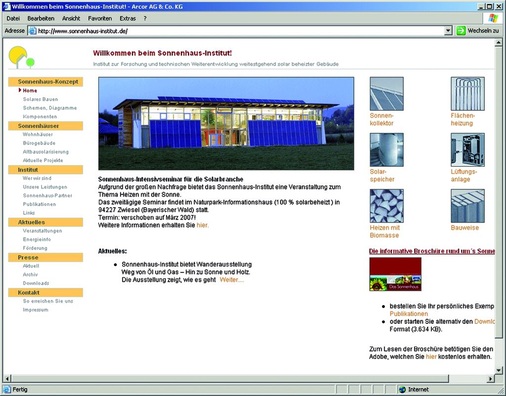Expand the address bar dropdown arrow

tap(448, 31)
